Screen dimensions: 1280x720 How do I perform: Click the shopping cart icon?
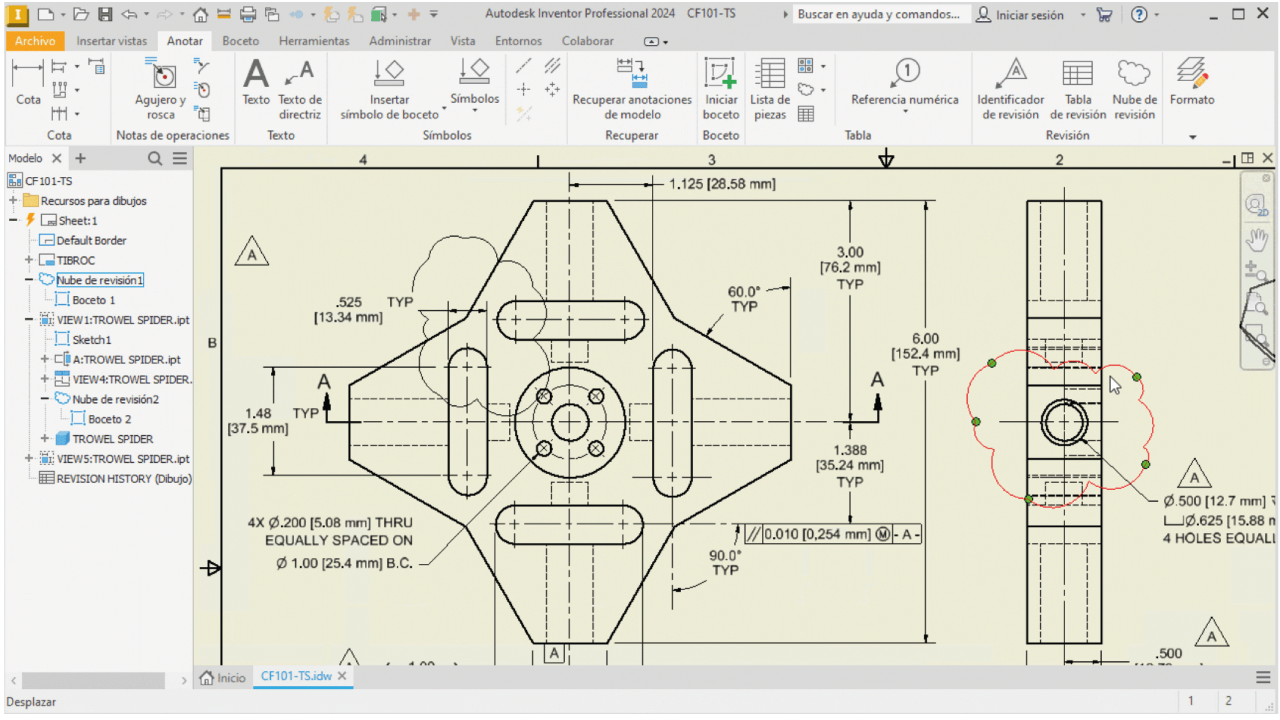pyautogui.click(x=1104, y=15)
